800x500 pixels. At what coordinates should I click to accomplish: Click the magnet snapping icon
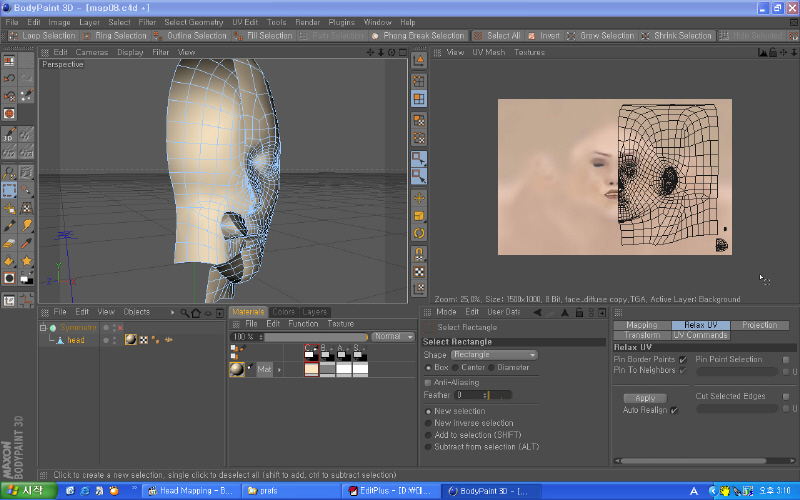pyautogui.click(x=419, y=254)
